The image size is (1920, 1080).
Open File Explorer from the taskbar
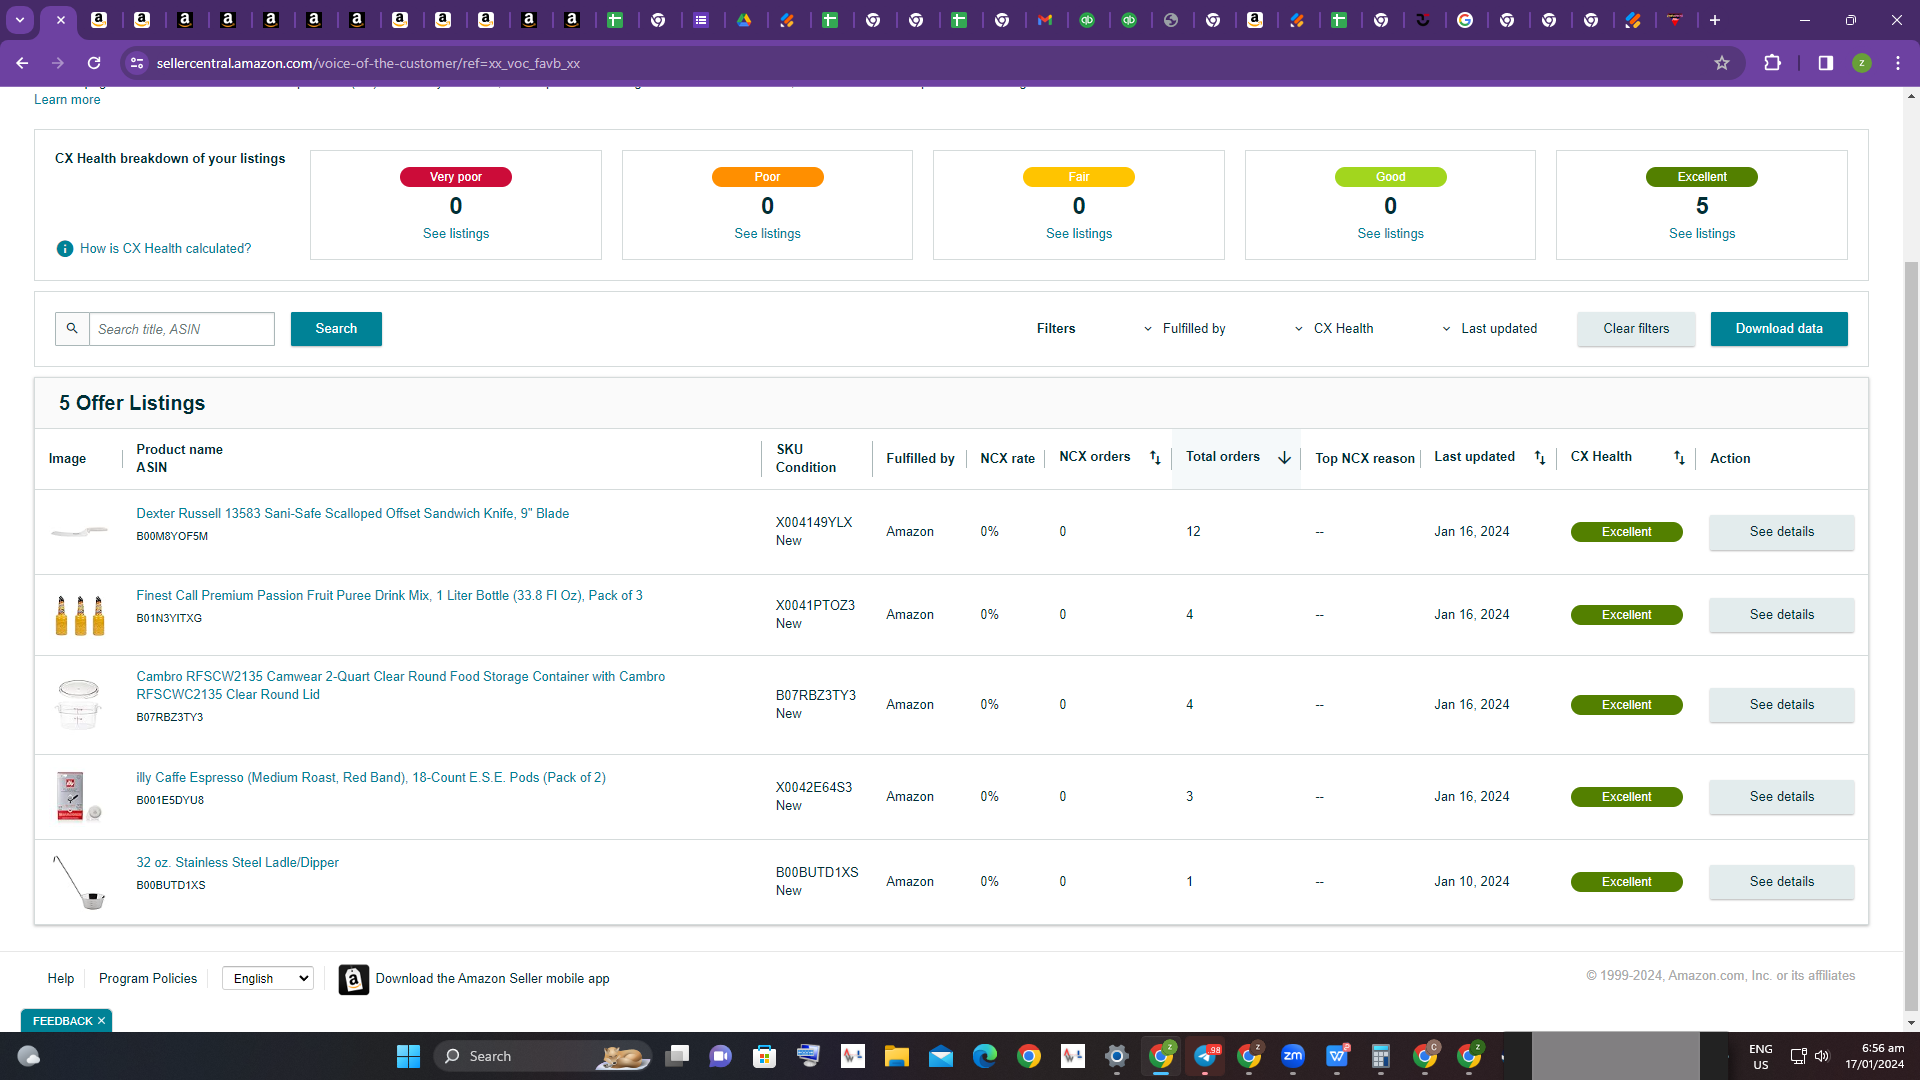tap(896, 1056)
